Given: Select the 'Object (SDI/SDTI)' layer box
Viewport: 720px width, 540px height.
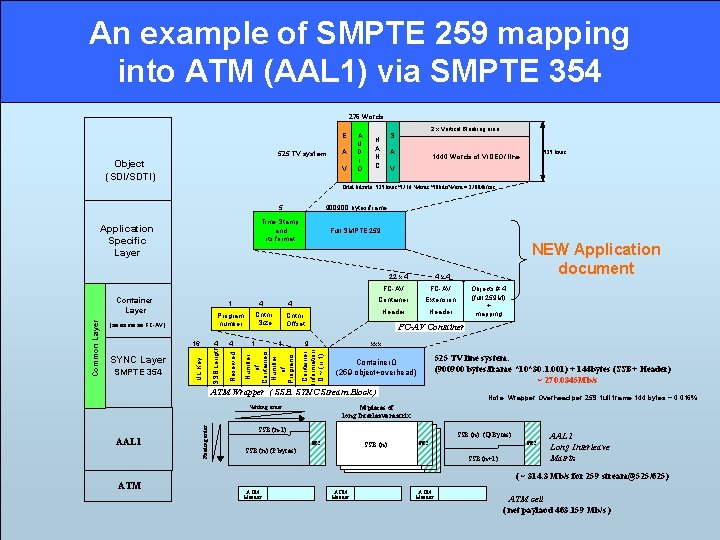Looking at the screenshot, I should pos(128,159).
